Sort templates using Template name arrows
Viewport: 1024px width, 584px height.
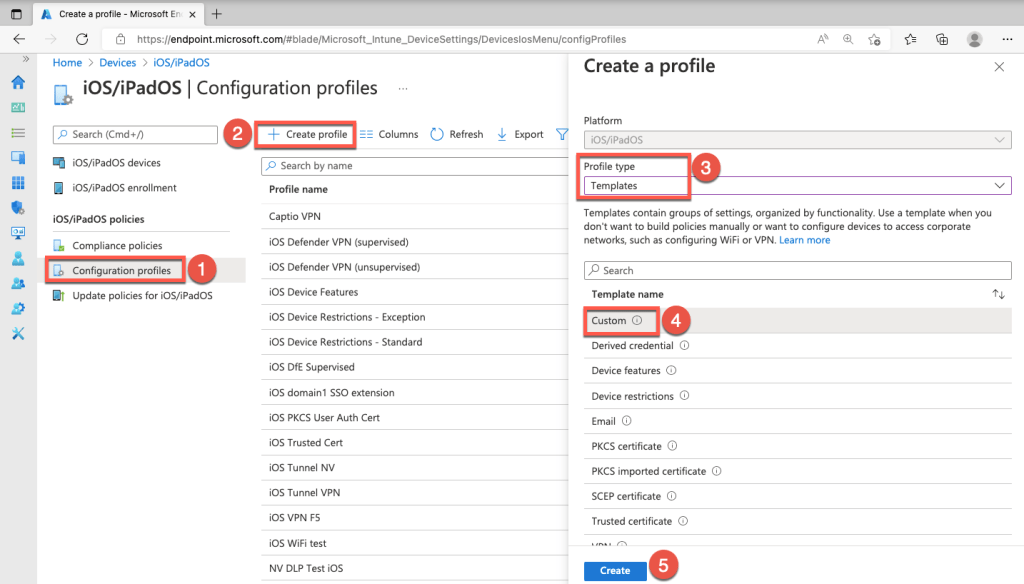tap(997, 294)
